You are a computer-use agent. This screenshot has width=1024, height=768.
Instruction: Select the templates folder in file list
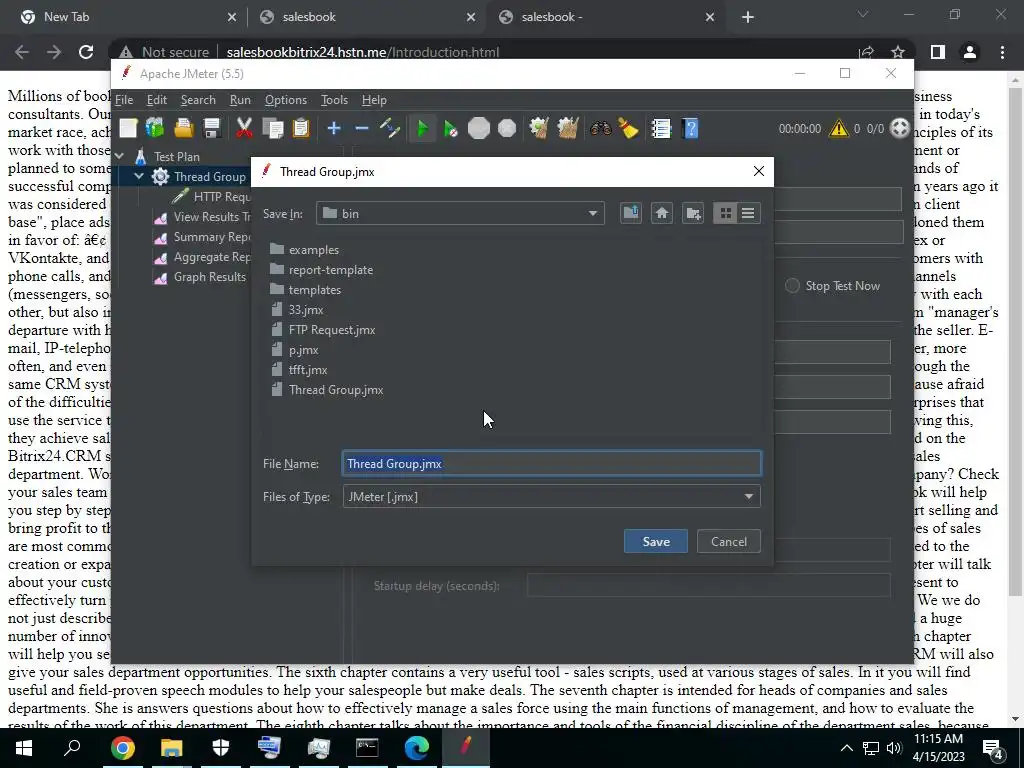[306, 290]
